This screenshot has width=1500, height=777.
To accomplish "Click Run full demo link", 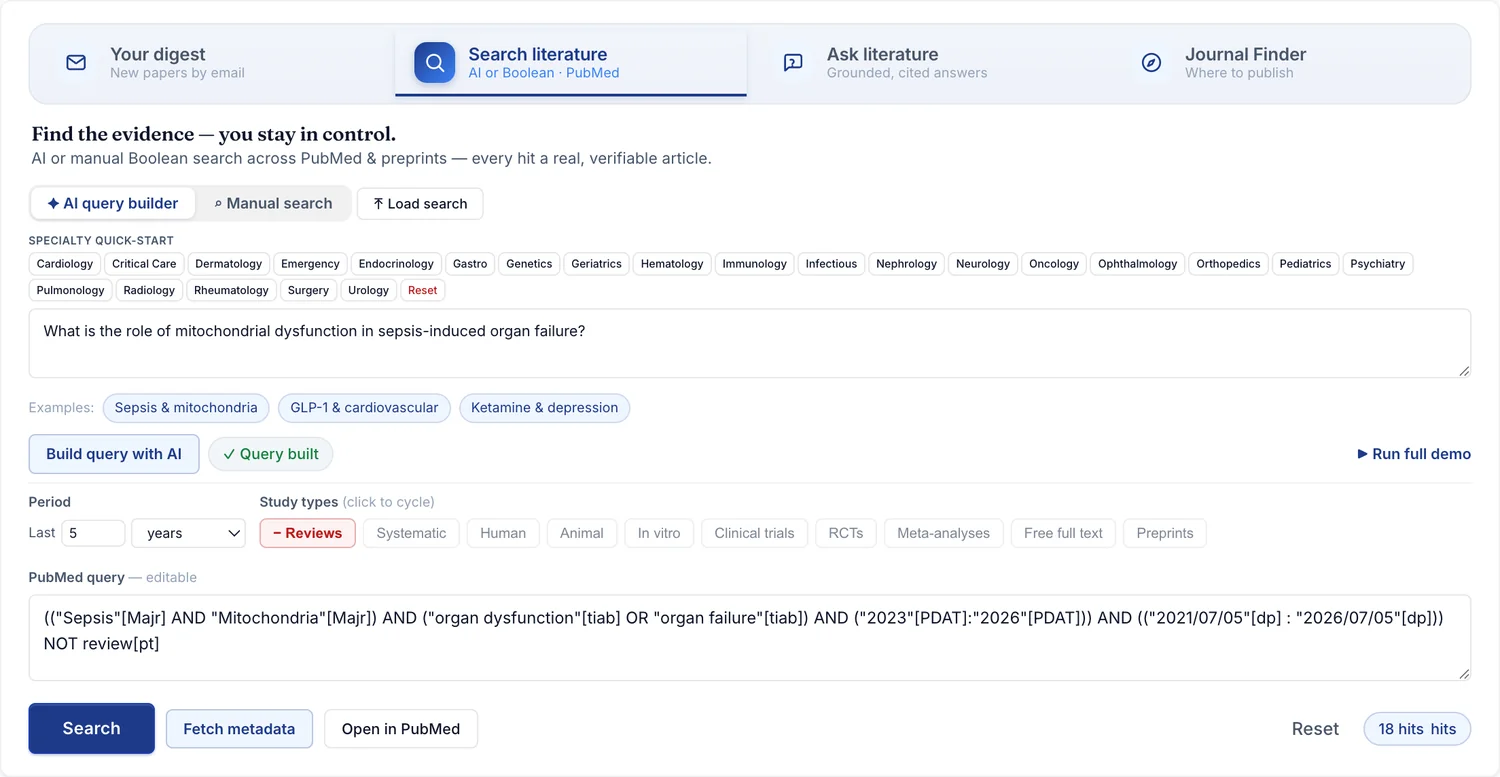I will (x=1414, y=454).
